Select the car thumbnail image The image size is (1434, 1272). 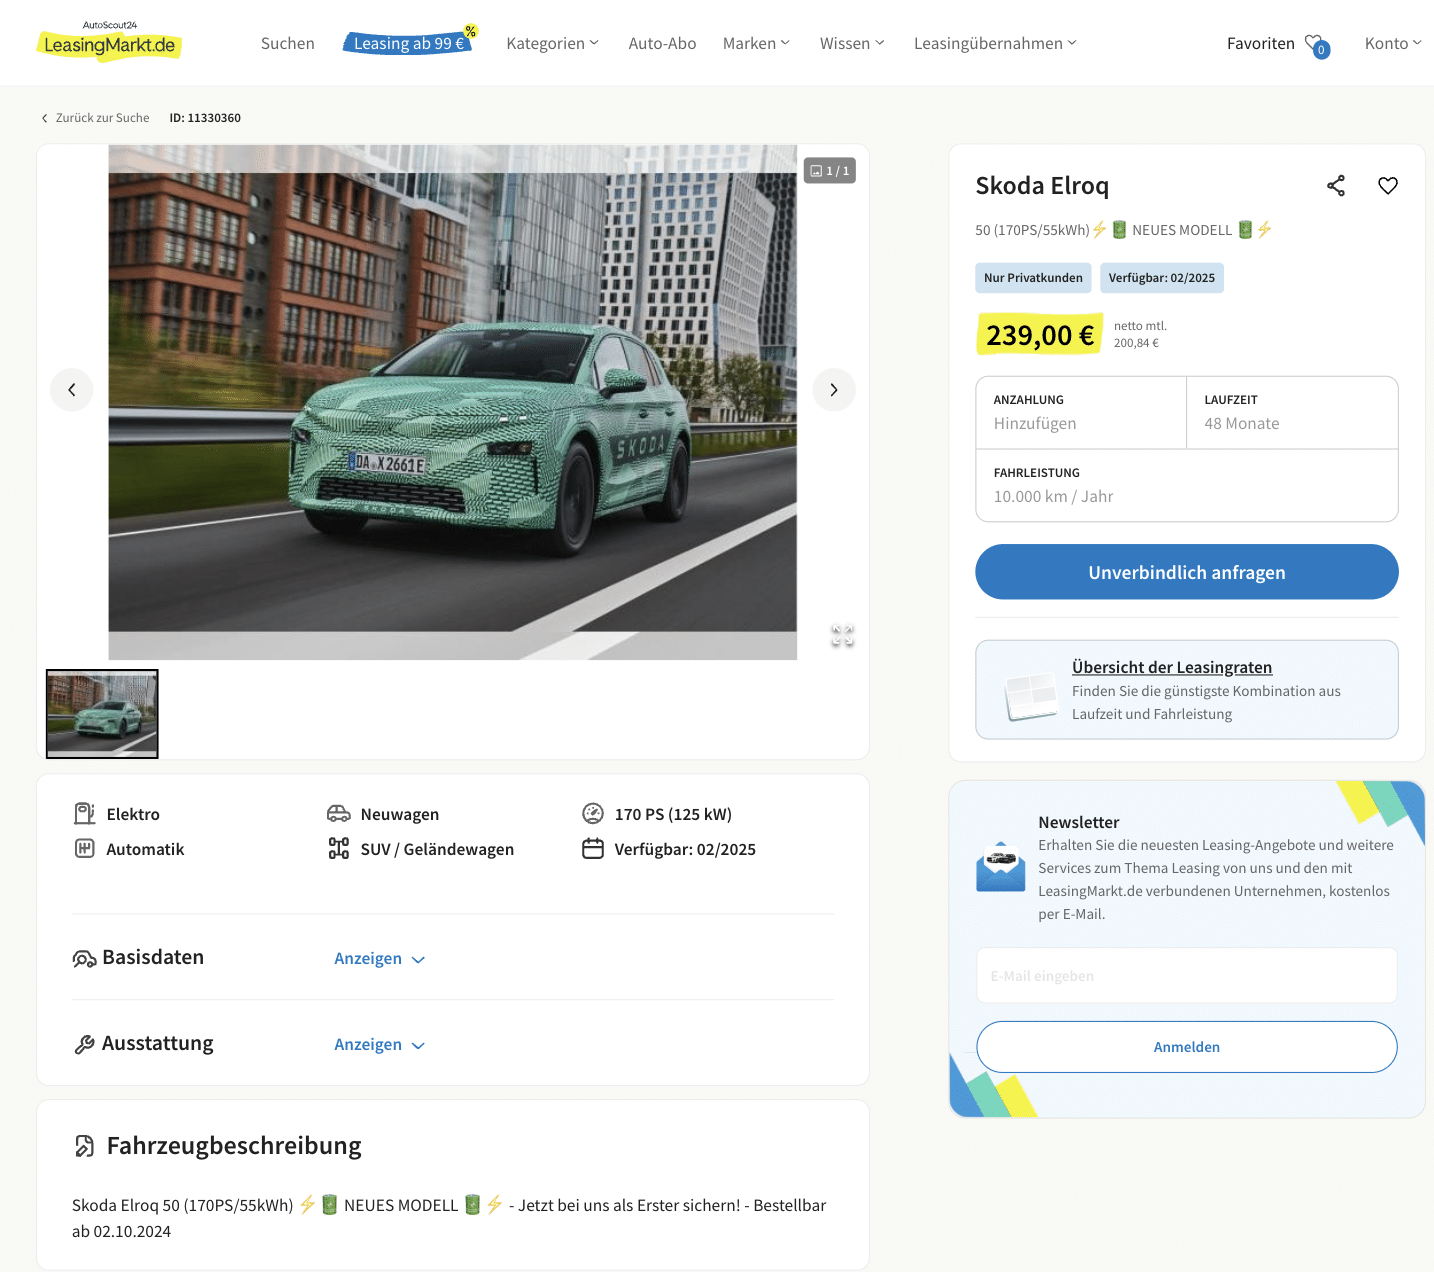102,714
